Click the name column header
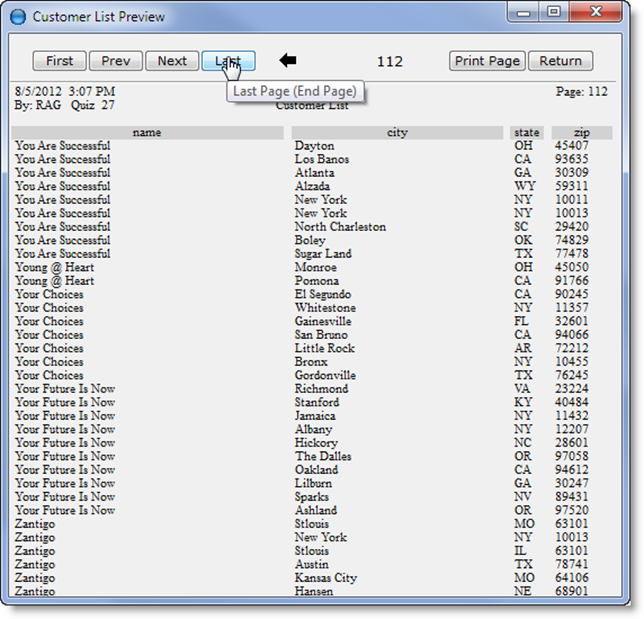This screenshot has height=619, width=644. 147,133
